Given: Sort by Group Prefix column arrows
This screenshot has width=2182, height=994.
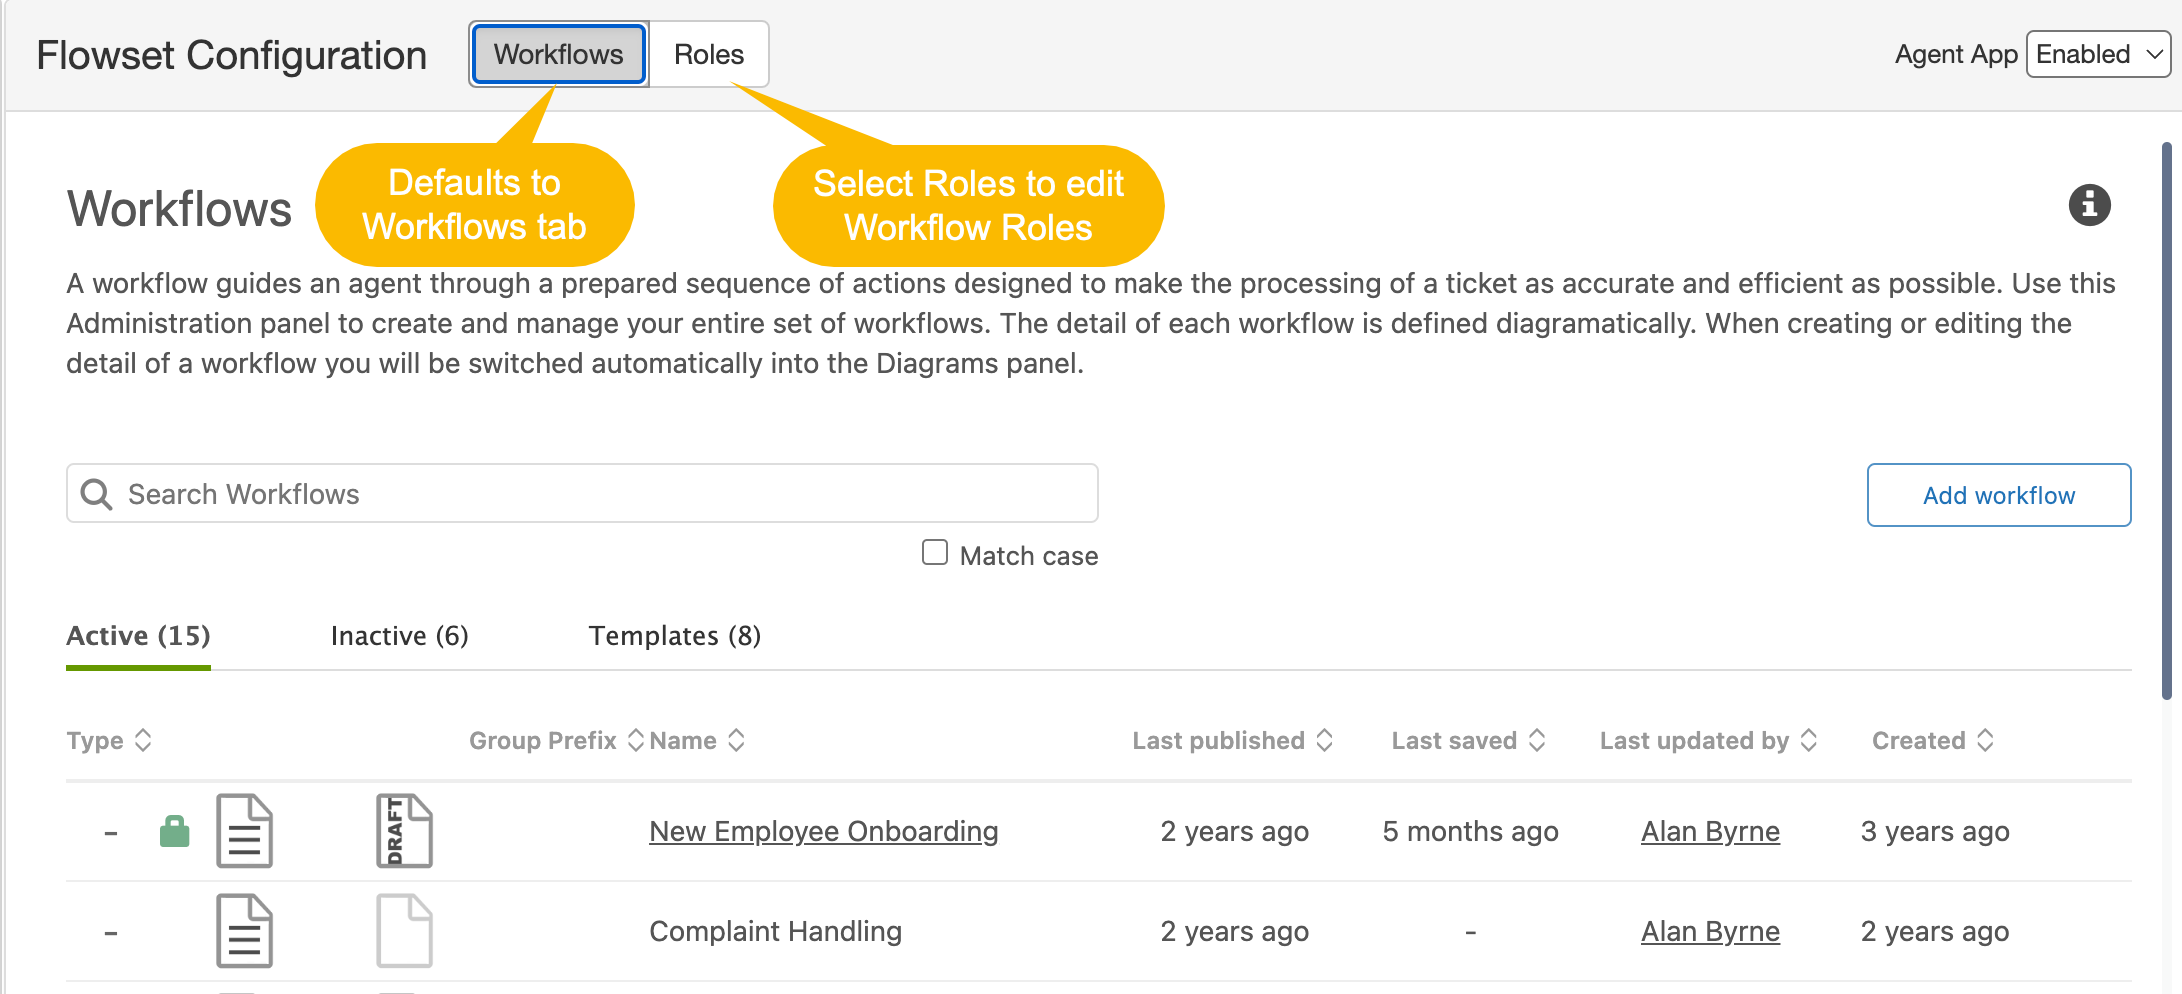Looking at the screenshot, I should 635,740.
